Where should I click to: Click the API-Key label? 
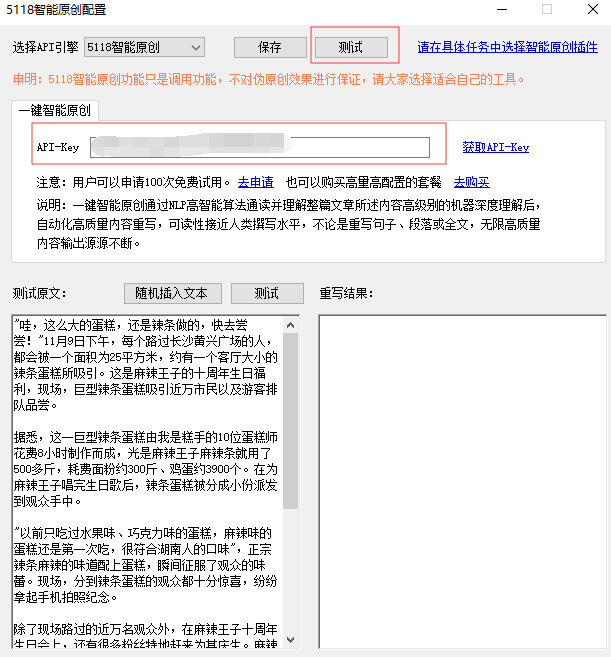[x=58, y=147]
